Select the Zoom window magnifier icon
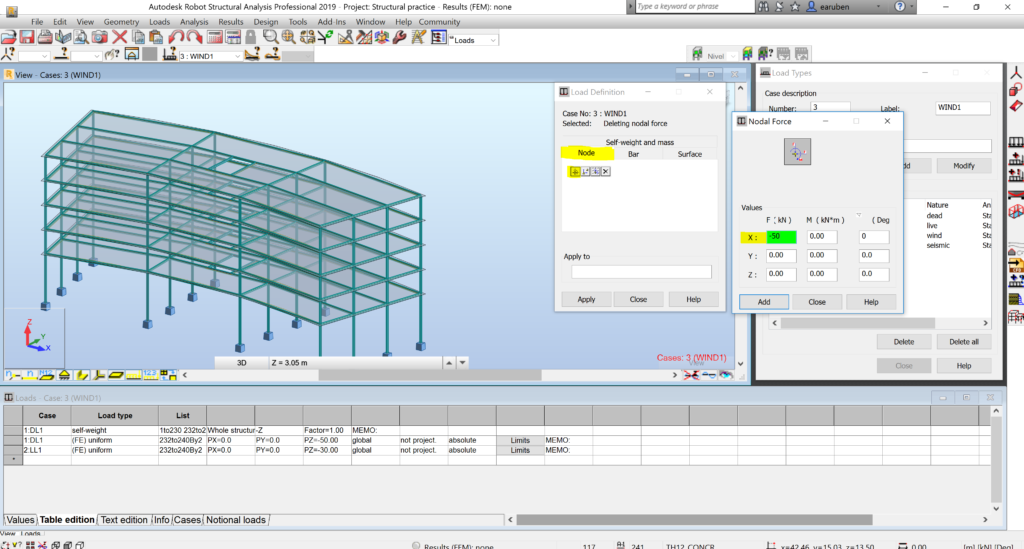The image size is (1024, 549). click(270, 38)
